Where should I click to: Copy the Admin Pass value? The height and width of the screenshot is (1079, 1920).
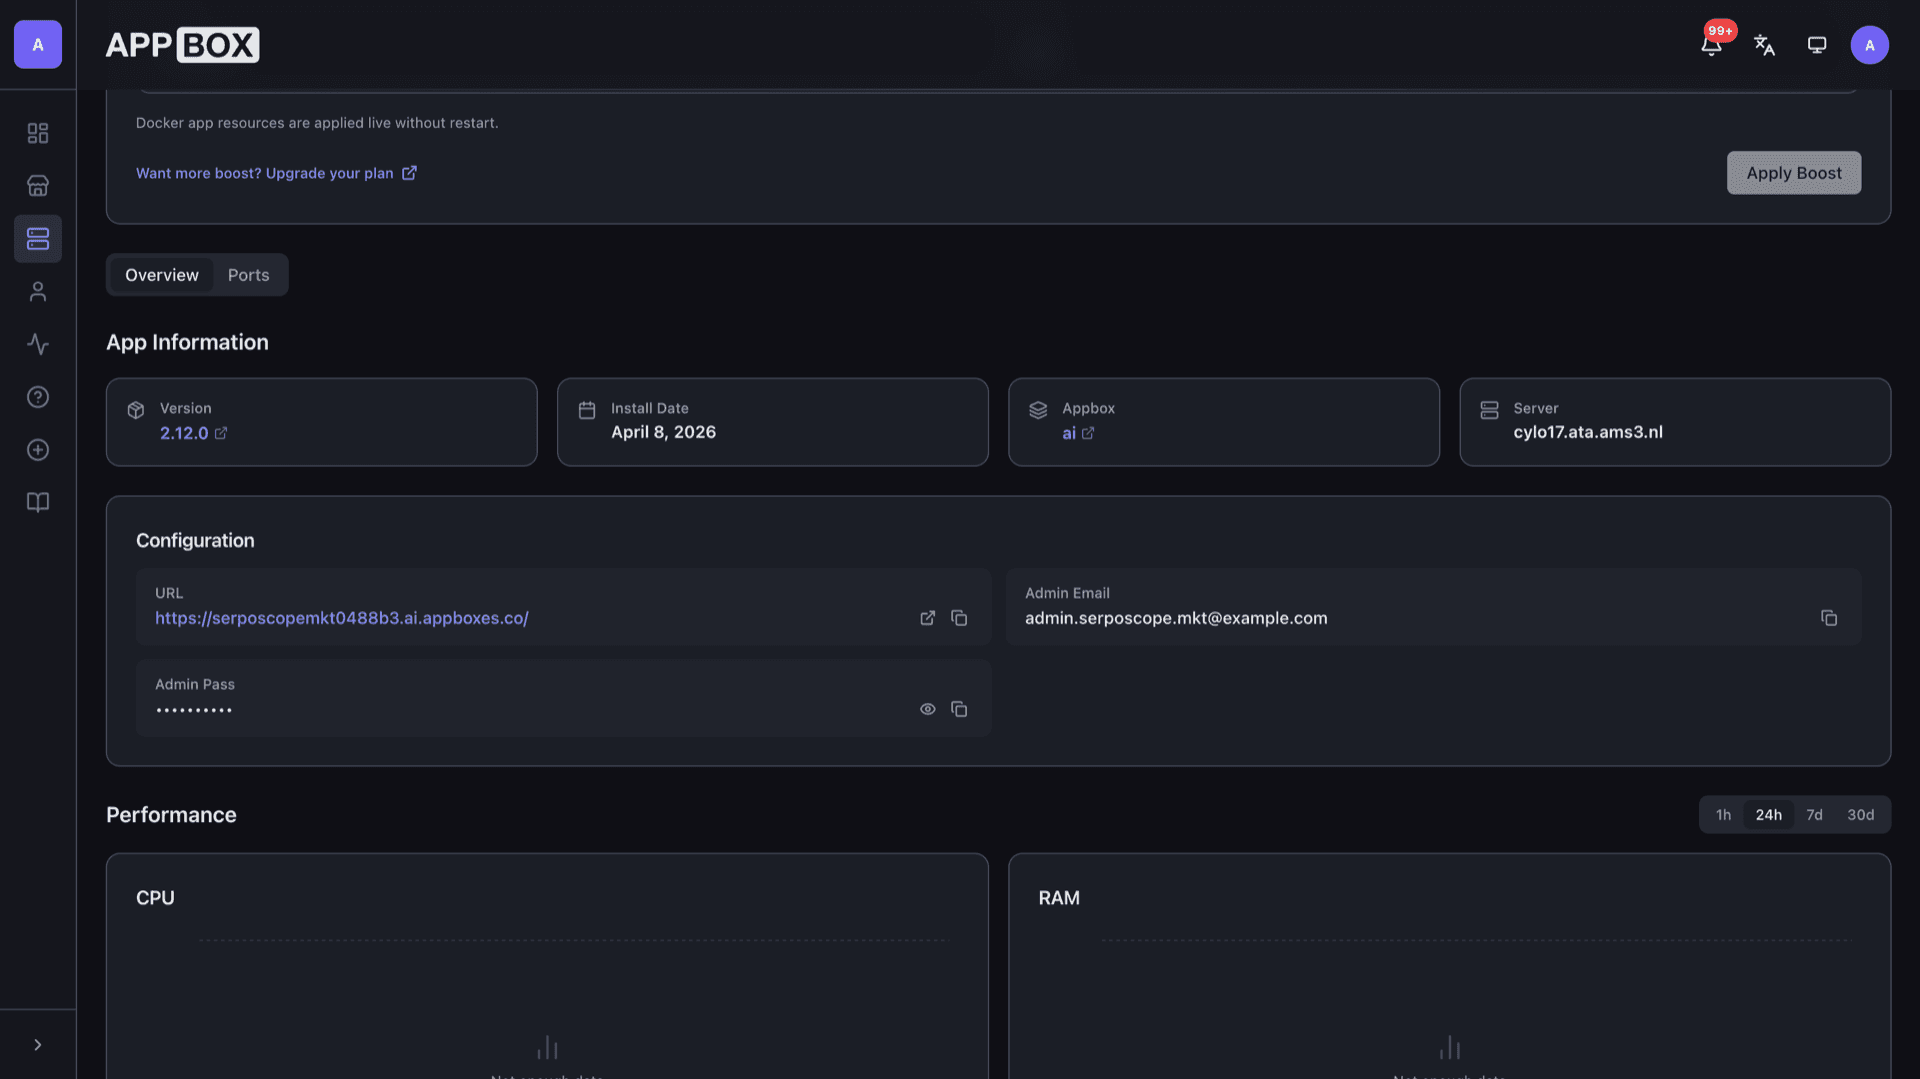tap(959, 709)
